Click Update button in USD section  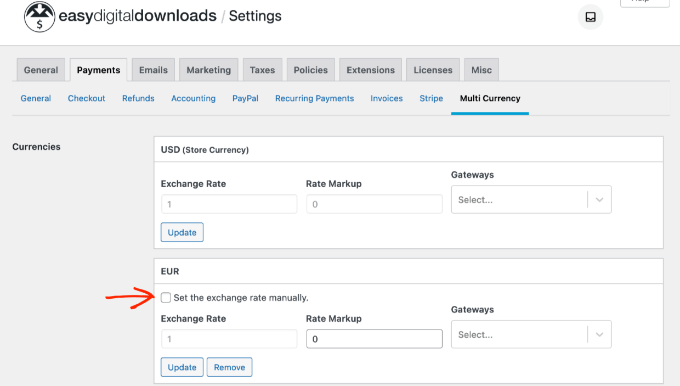(182, 232)
